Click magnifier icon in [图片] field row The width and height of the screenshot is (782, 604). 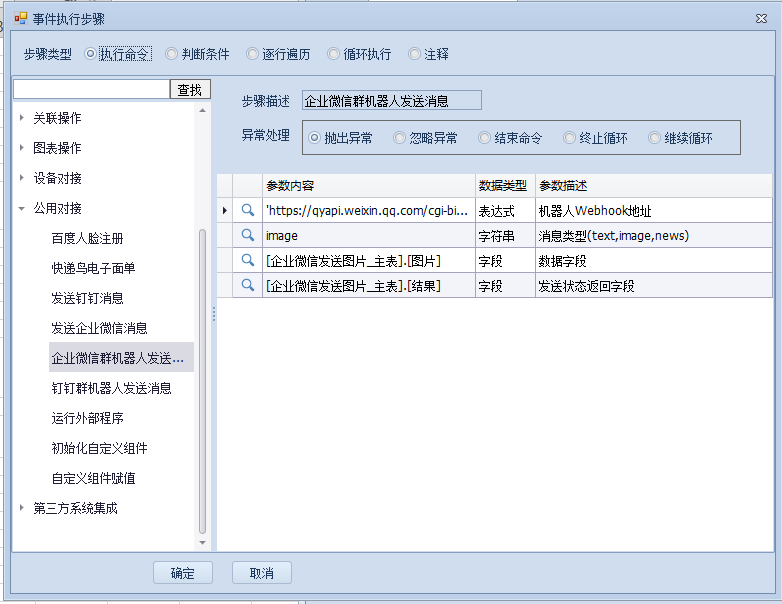pos(247,261)
